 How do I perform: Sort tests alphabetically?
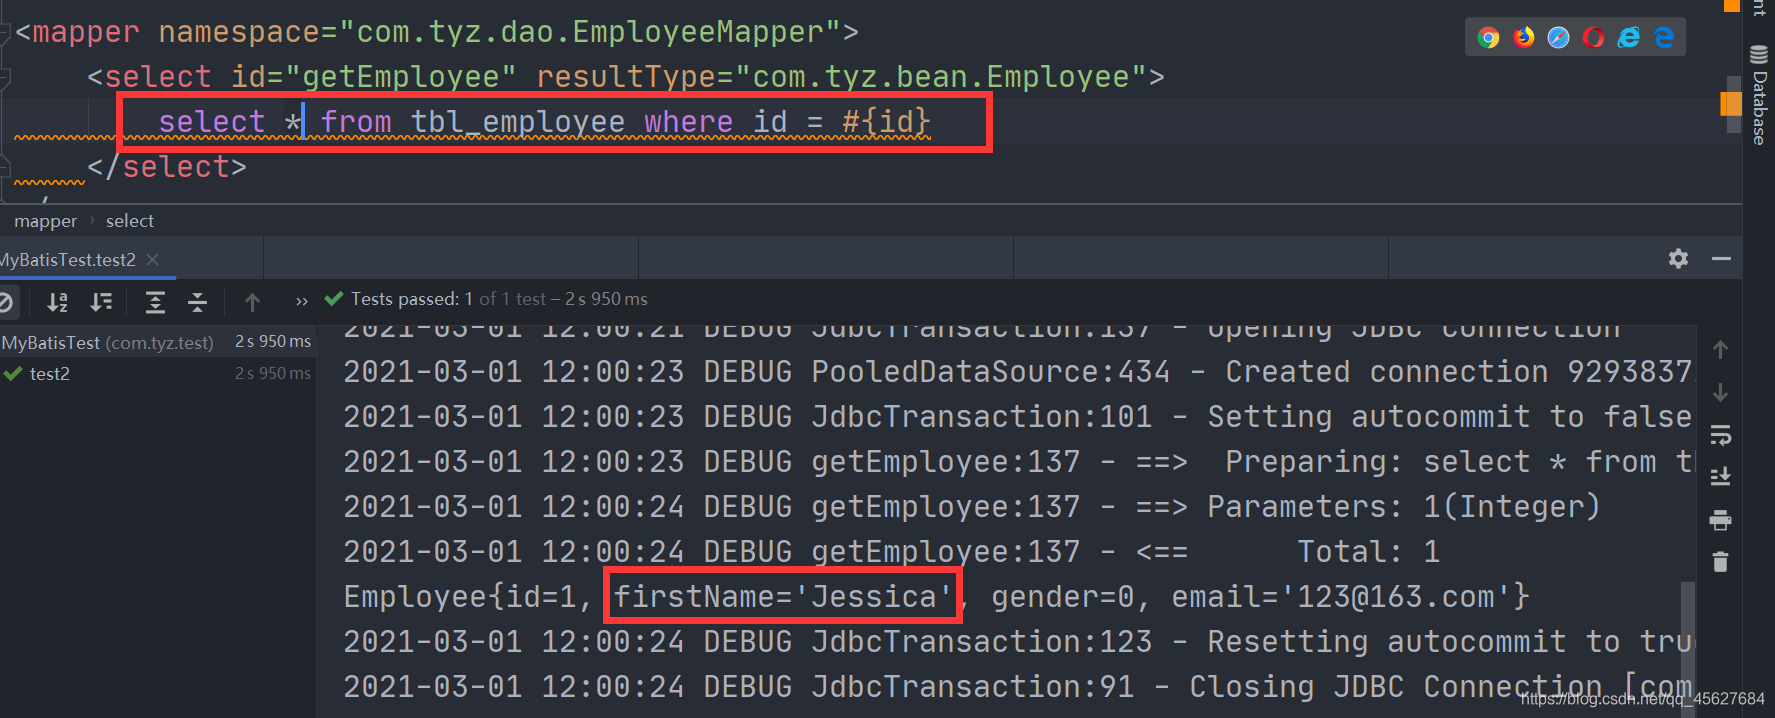pyautogui.click(x=58, y=302)
